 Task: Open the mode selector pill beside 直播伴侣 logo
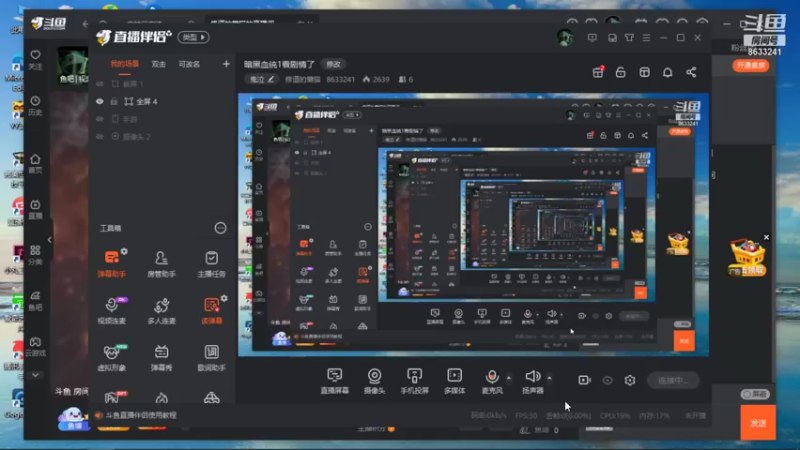(x=193, y=37)
